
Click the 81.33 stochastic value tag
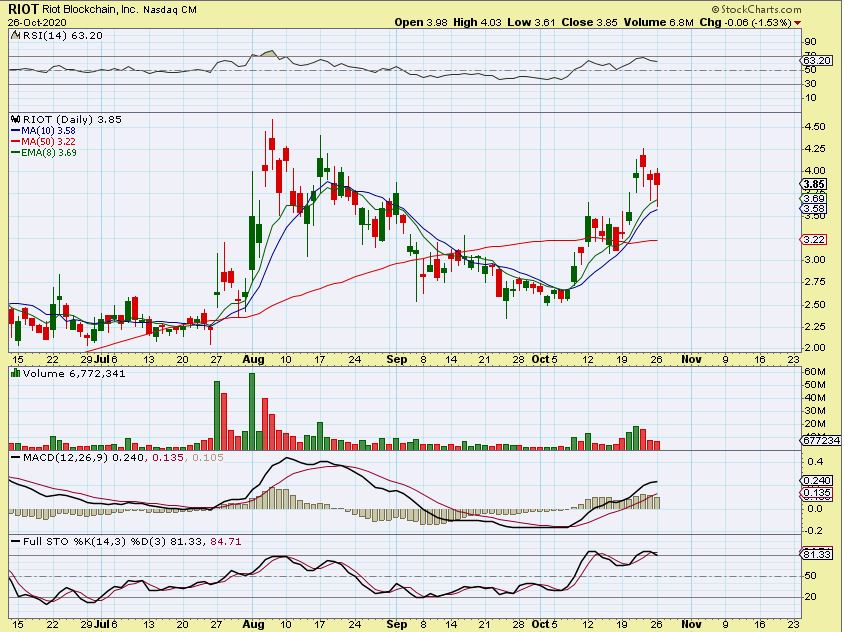coord(817,554)
